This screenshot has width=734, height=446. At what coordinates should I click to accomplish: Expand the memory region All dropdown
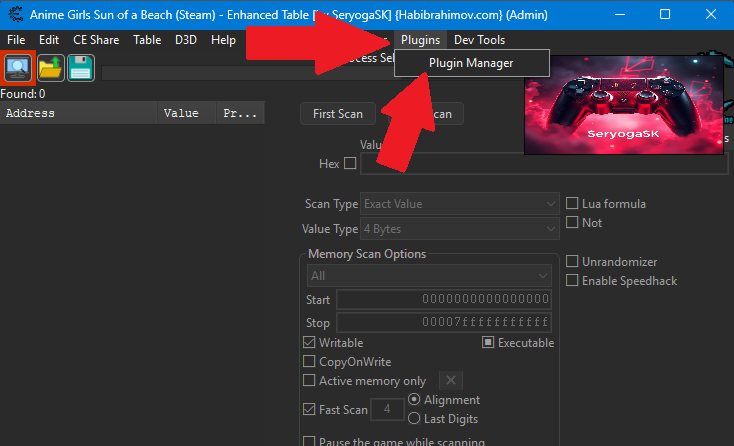point(429,276)
